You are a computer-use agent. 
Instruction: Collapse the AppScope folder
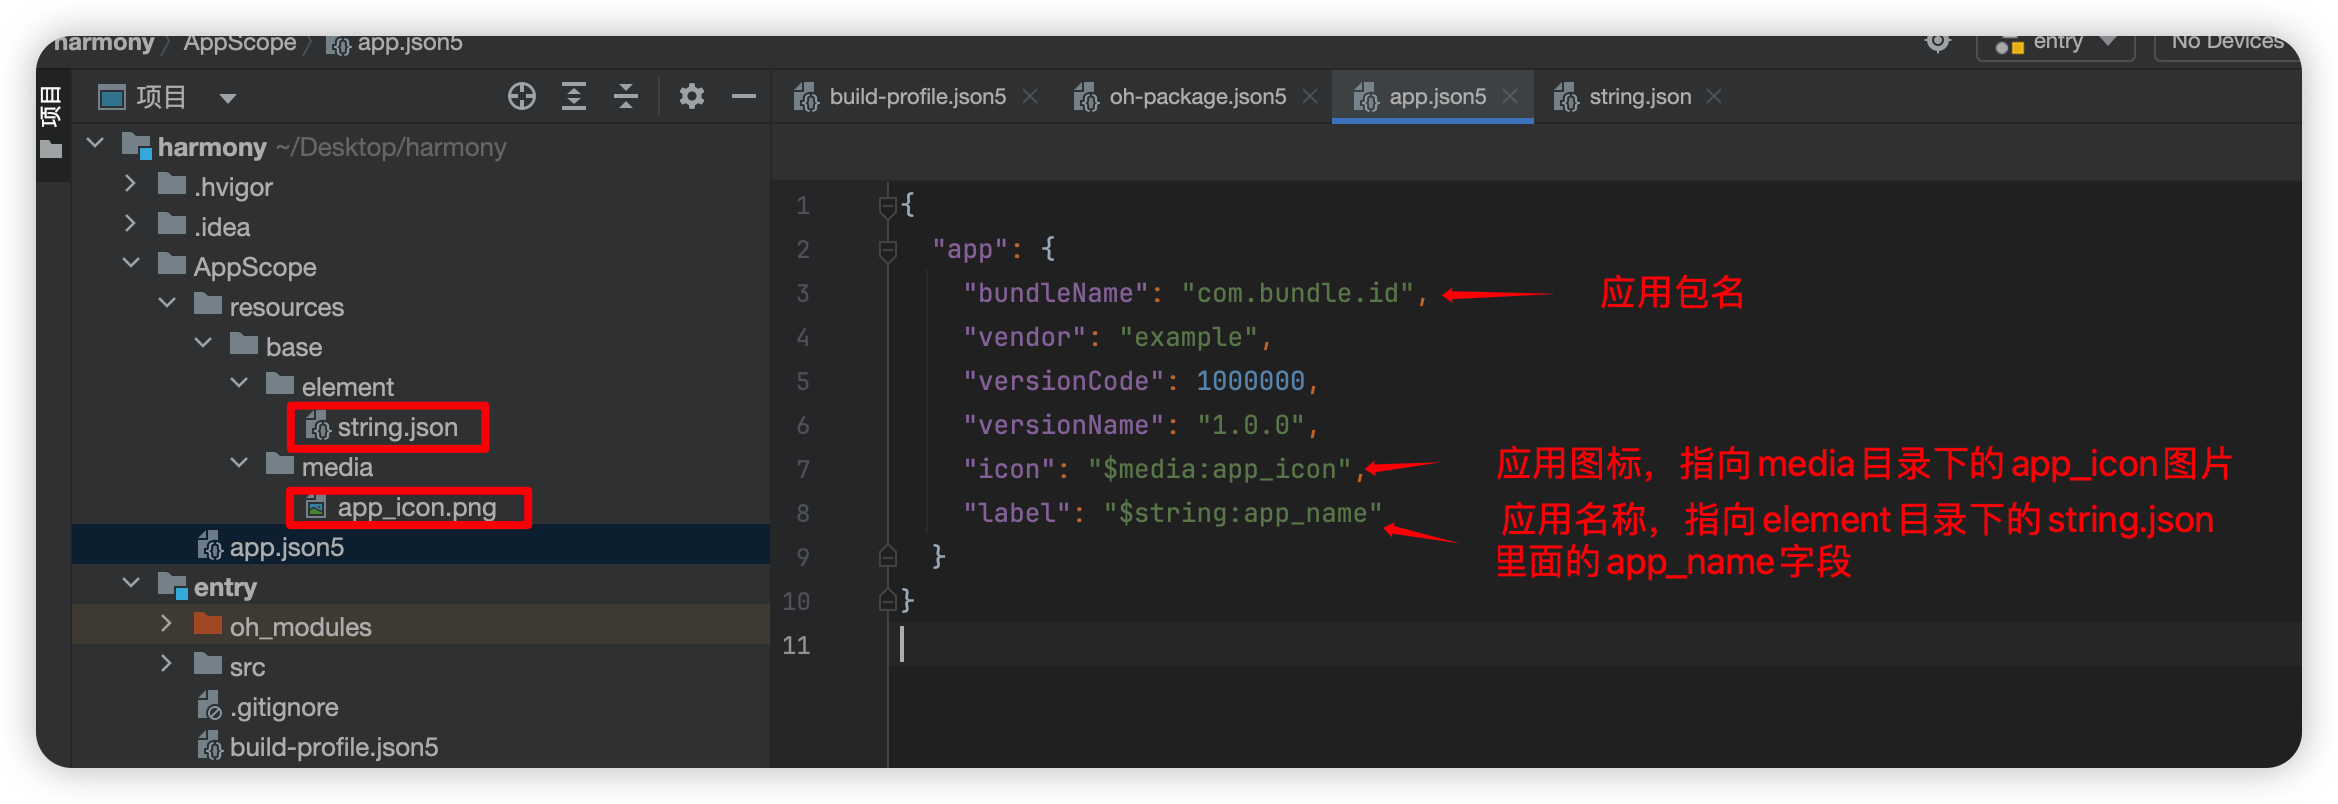click(x=131, y=265)
